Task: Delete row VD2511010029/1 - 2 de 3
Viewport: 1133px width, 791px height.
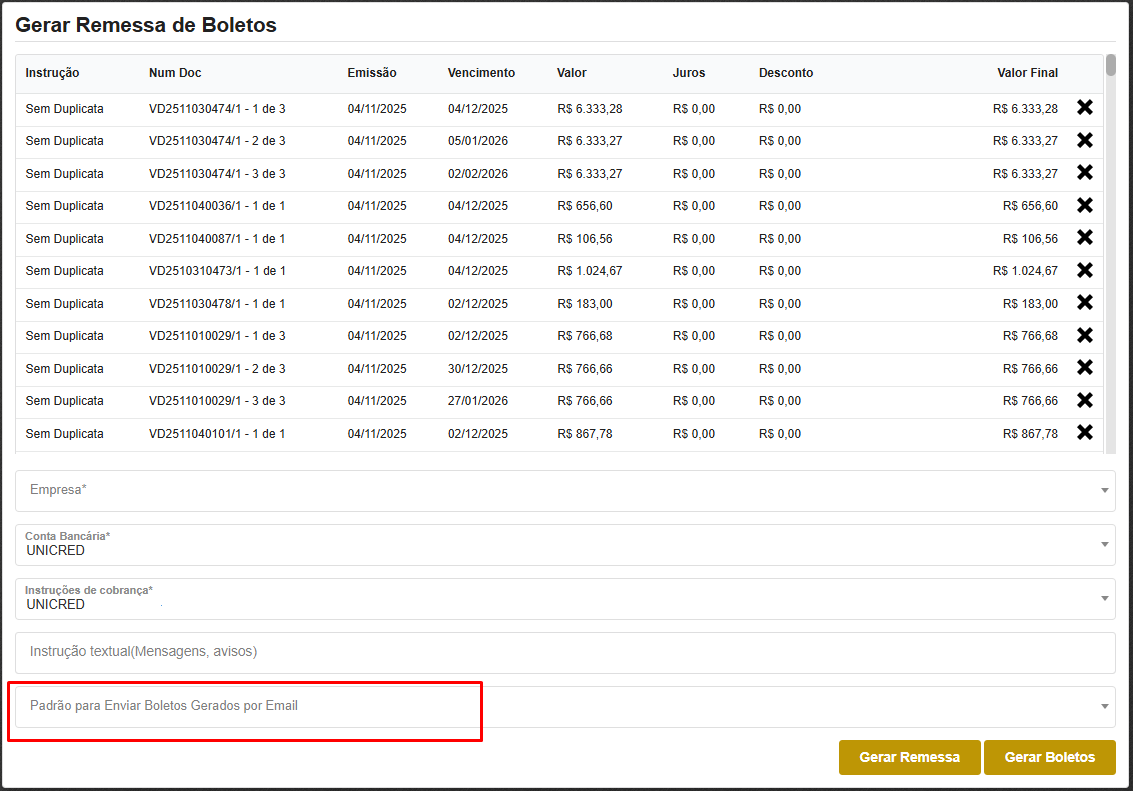Action: (1084, 368)
